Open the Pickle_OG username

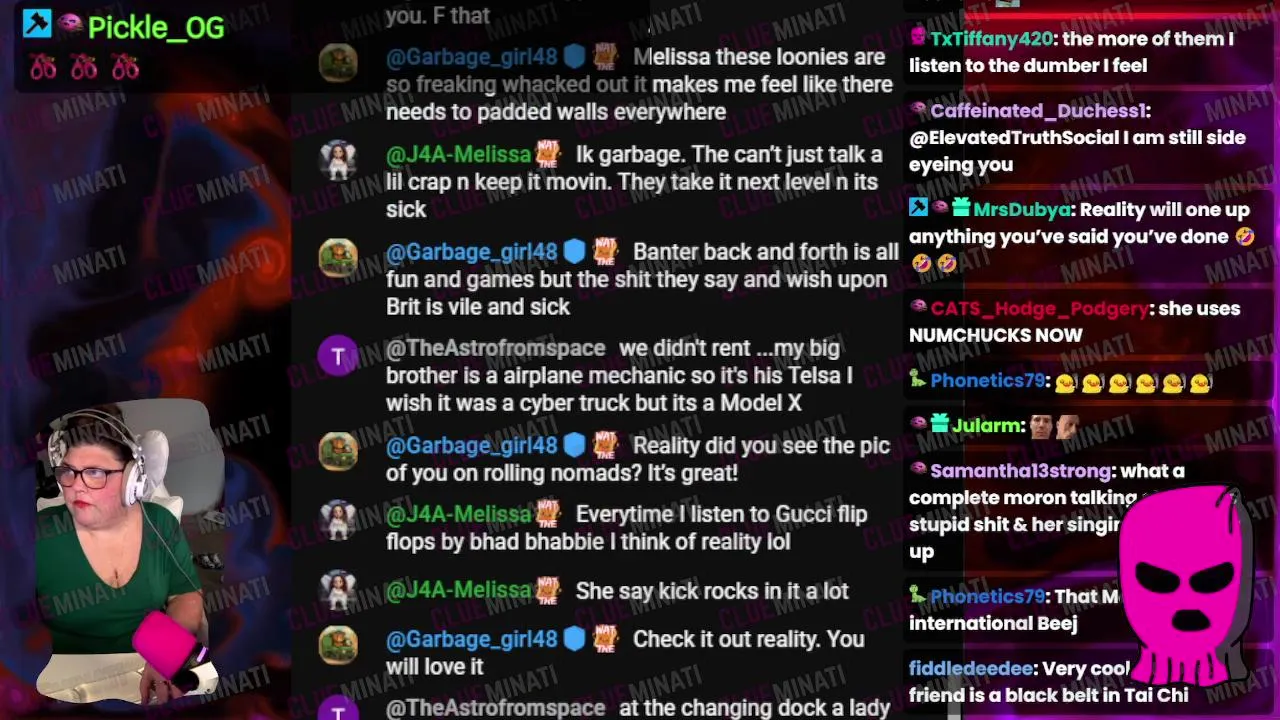156,27
